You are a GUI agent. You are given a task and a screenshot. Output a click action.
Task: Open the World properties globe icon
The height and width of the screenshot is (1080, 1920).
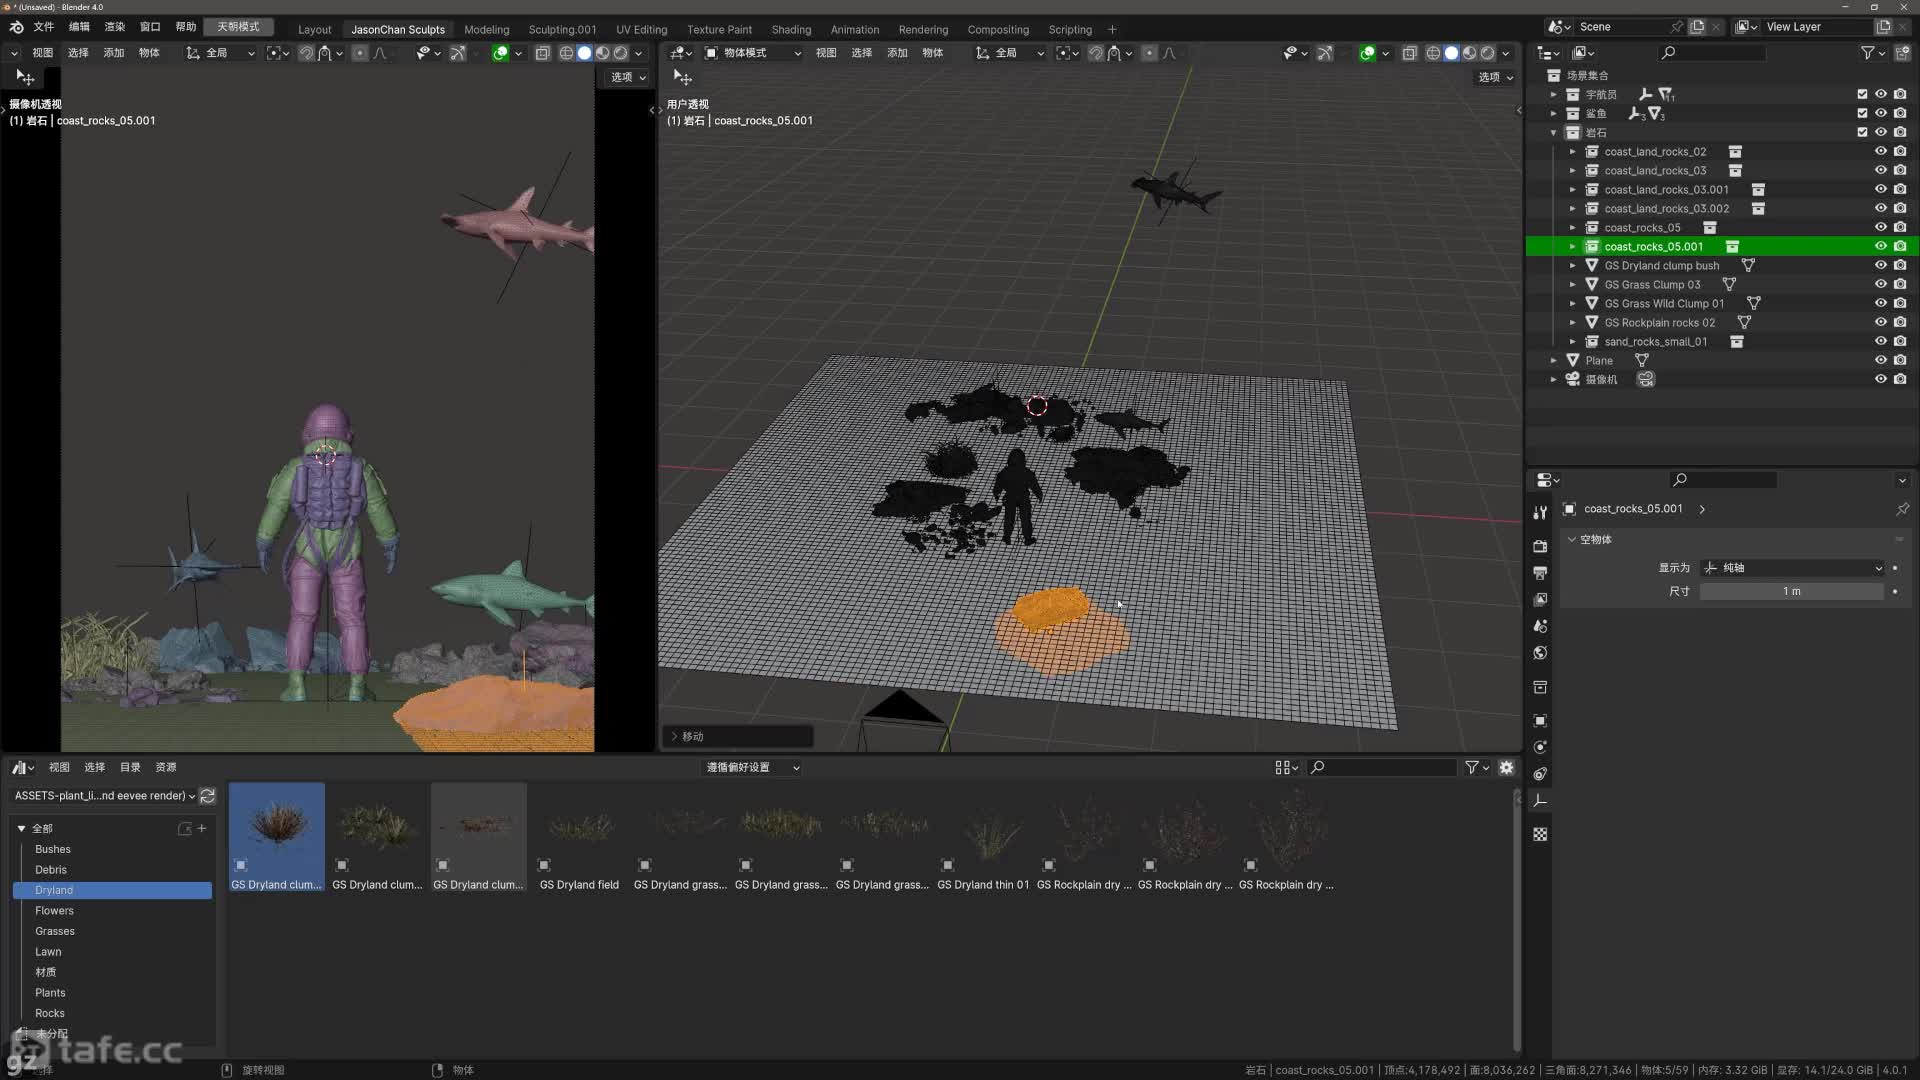pyautogui.click(x=1540, y=653)
